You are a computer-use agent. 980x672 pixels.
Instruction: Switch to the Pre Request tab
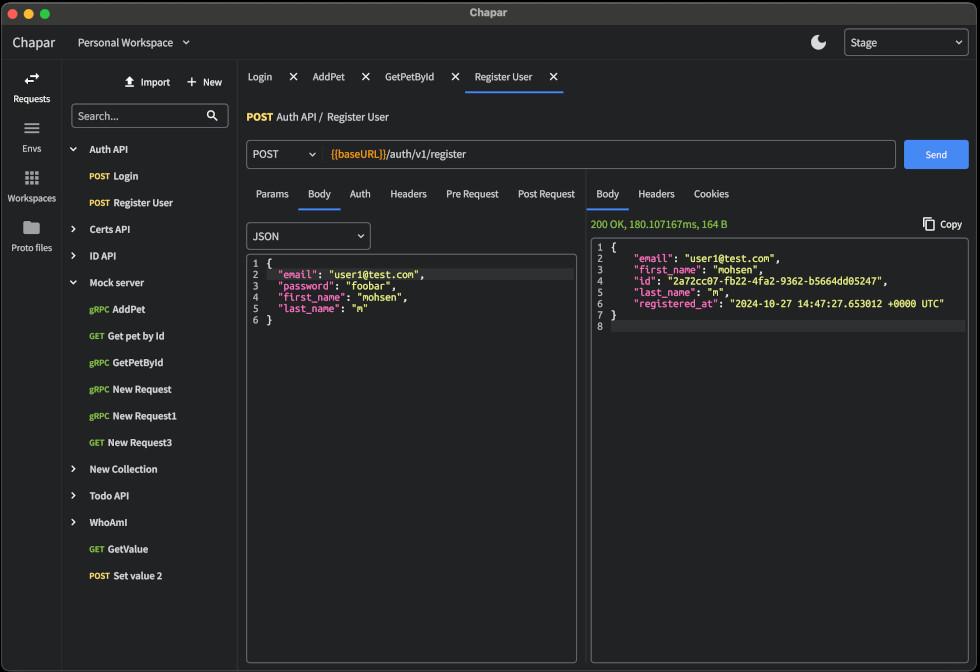(x=472, y=194)
